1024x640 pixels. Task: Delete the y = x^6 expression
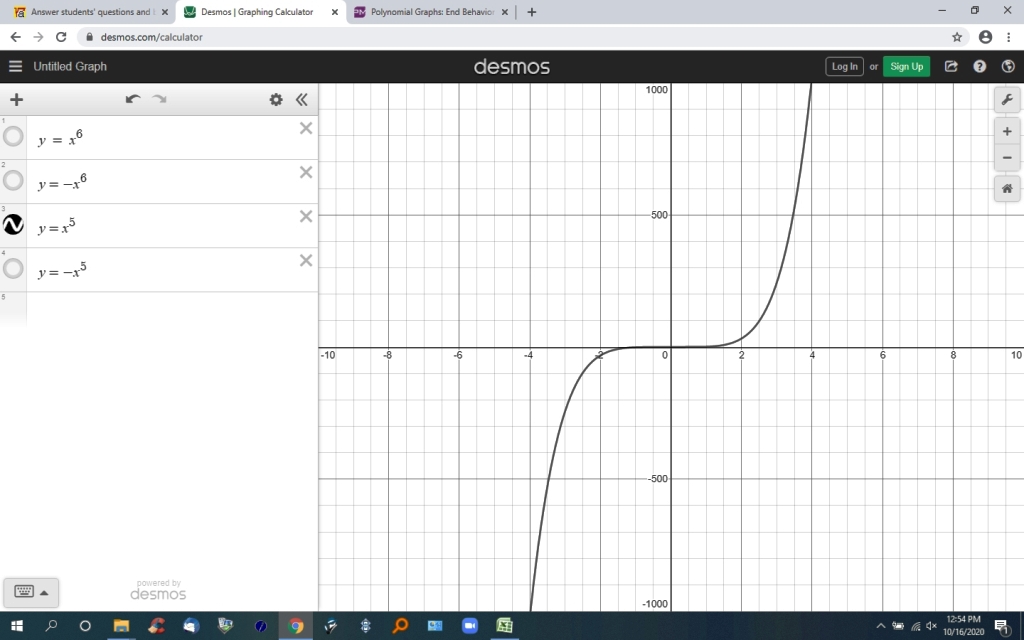click(x=306, y=129)
